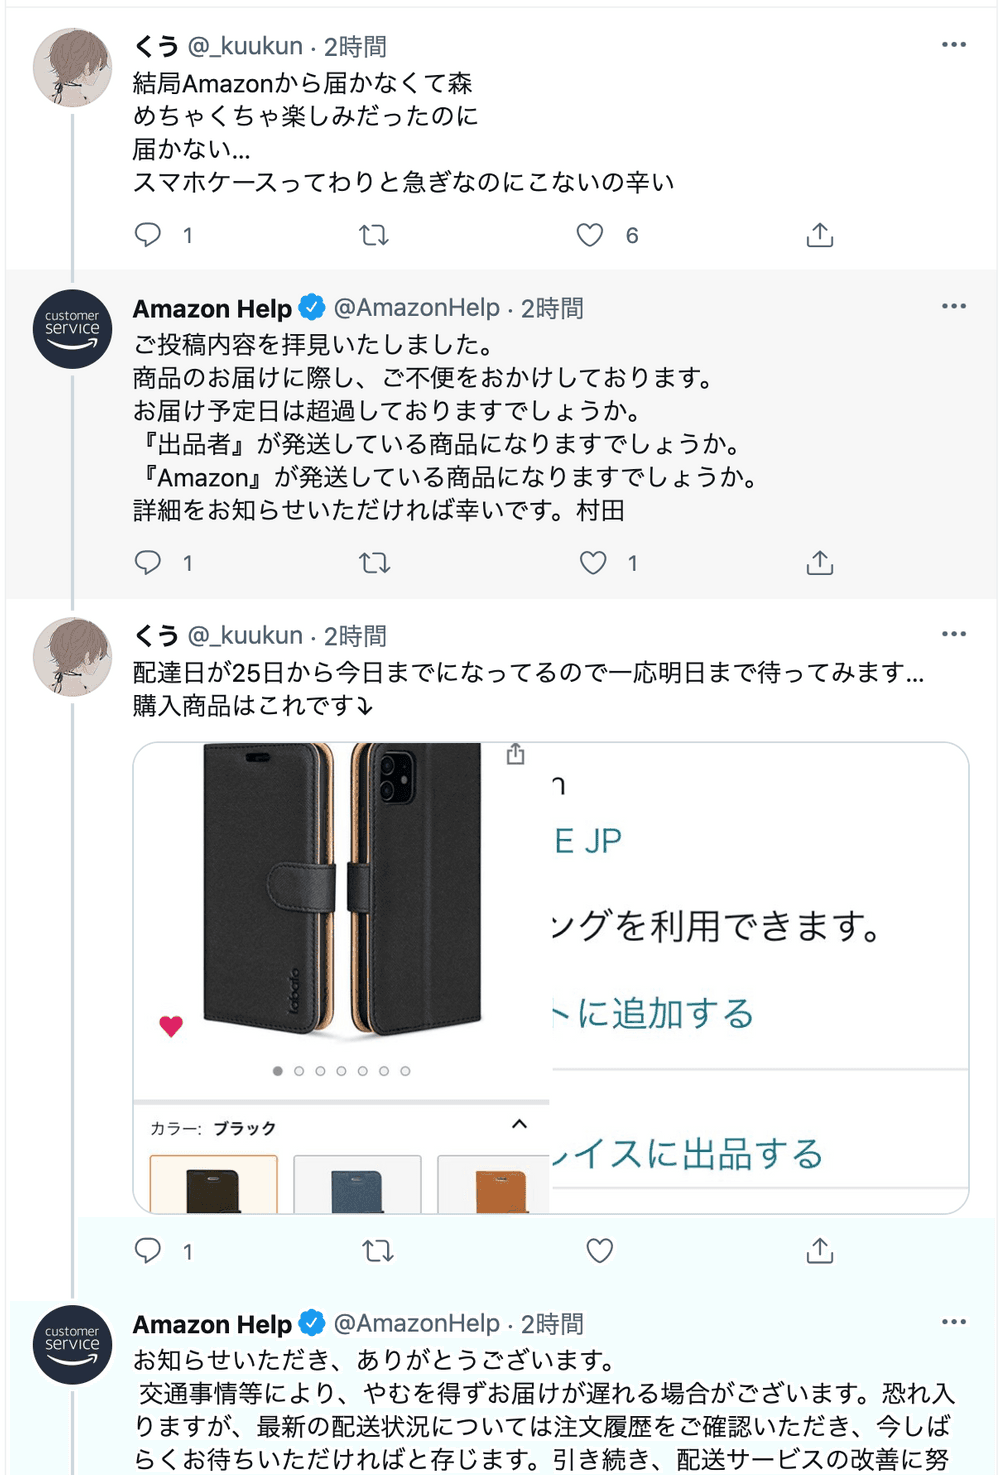This screenshot has width=1000, height=1475.
Task: Open more options on kuukun's product tweet
Action: 953,634
